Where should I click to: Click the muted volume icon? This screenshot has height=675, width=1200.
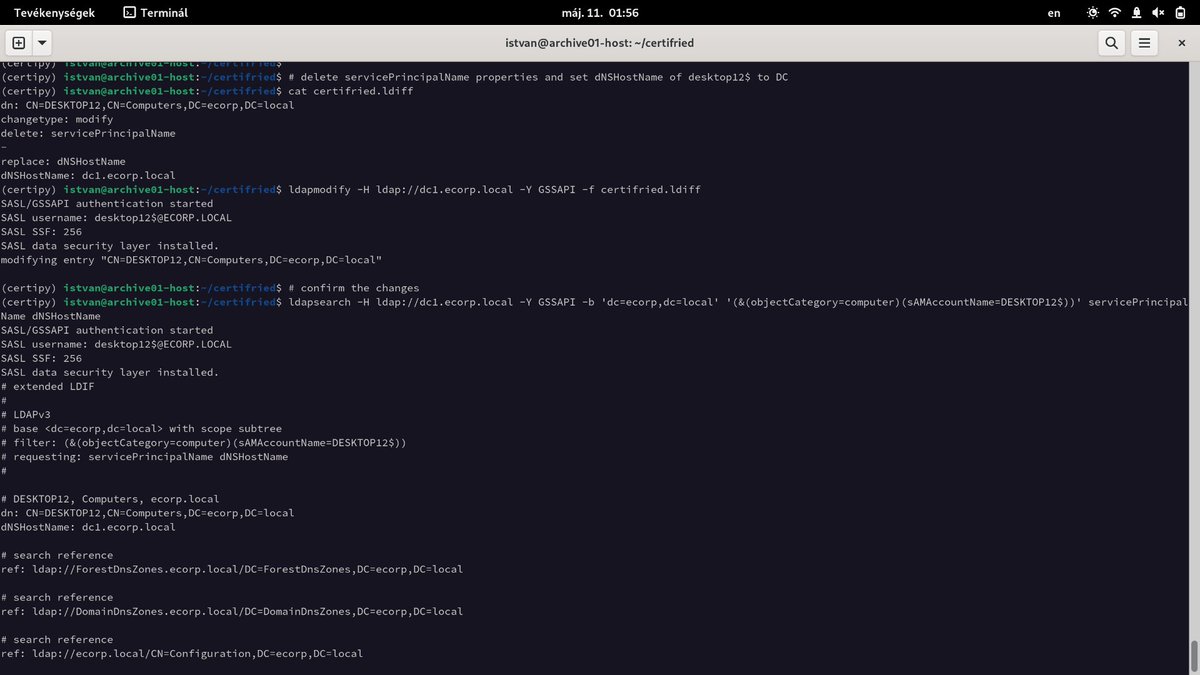click(1156, 13)
